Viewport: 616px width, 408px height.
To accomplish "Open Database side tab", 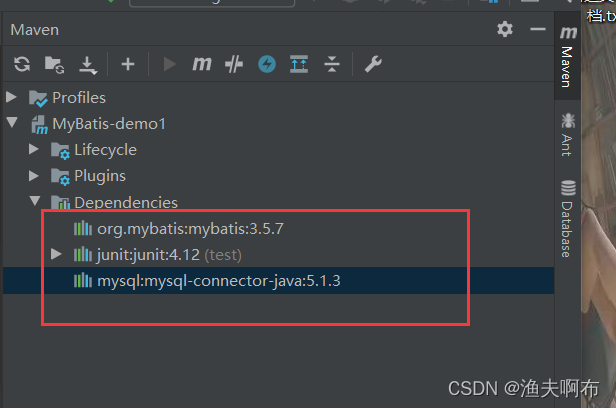I will tap(567, 219).
